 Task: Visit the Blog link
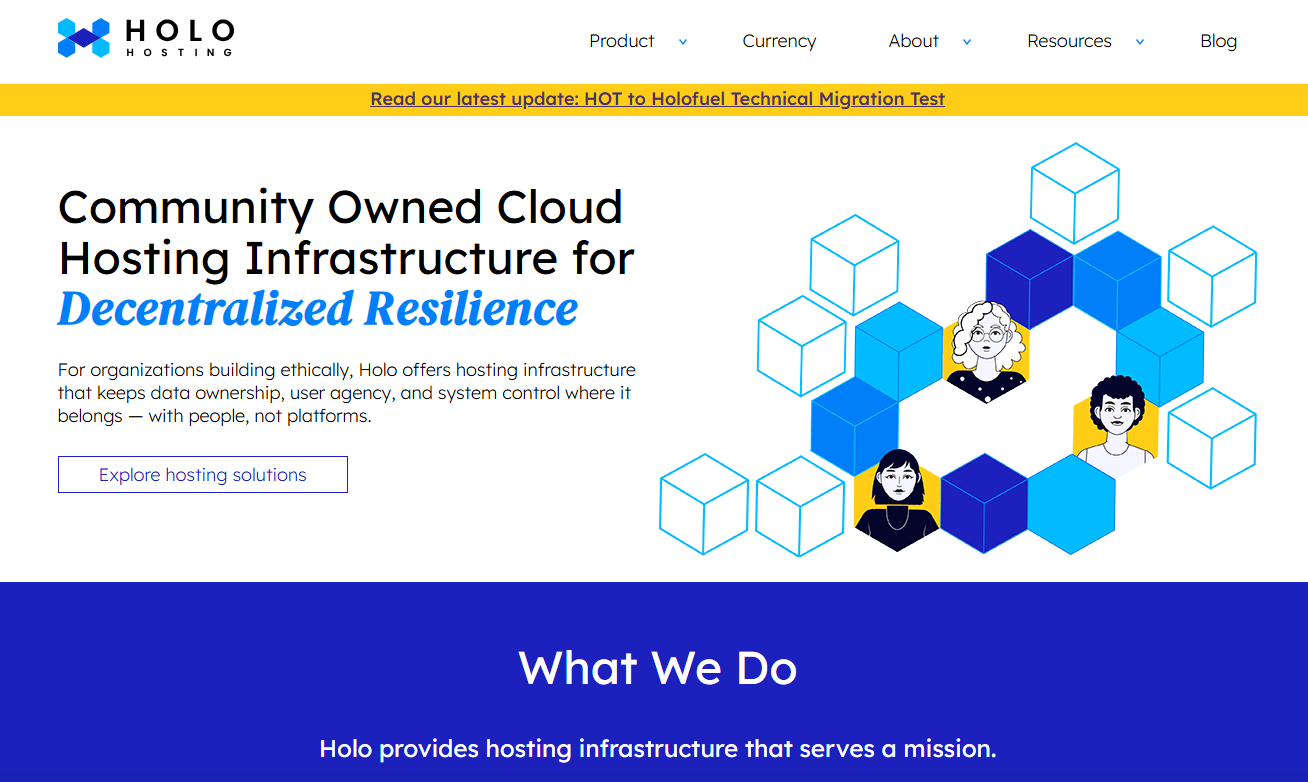1218,41
